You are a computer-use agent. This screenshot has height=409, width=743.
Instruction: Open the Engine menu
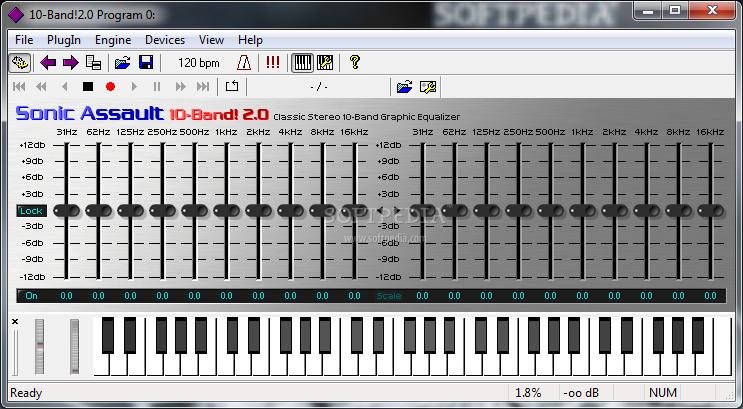point(113,40)
